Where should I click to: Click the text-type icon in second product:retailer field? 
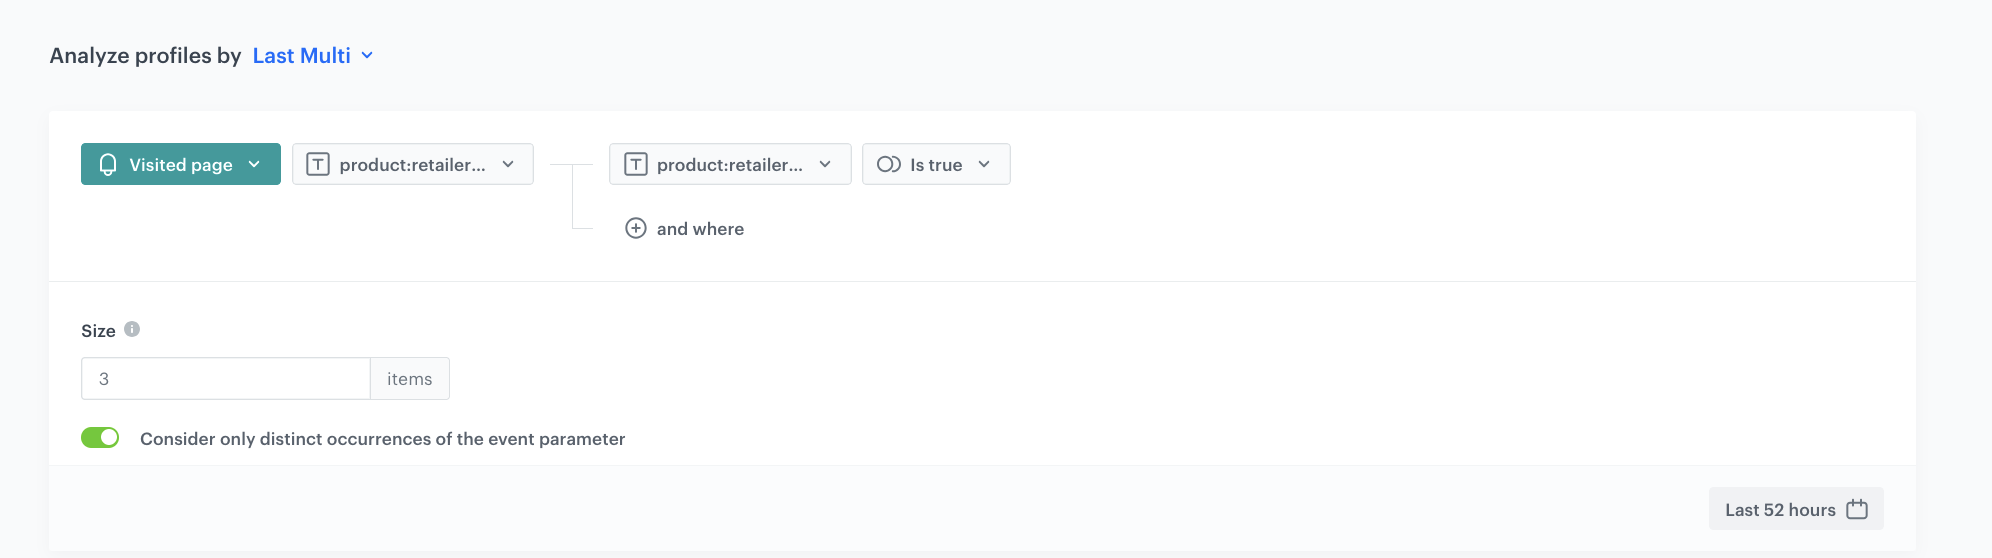636,165
